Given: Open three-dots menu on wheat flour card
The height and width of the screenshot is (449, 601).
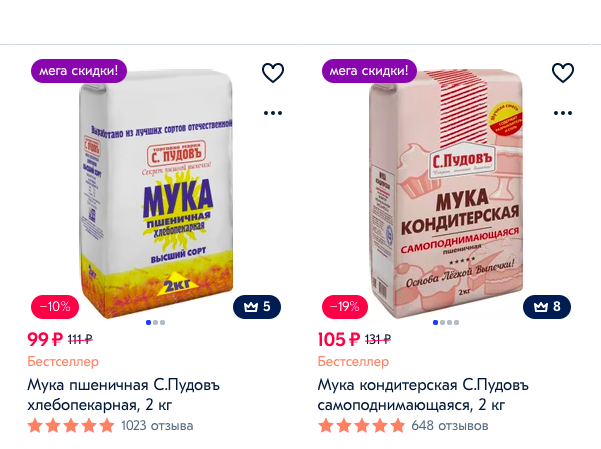Looking at the screenshot, I should click(272, 113).
